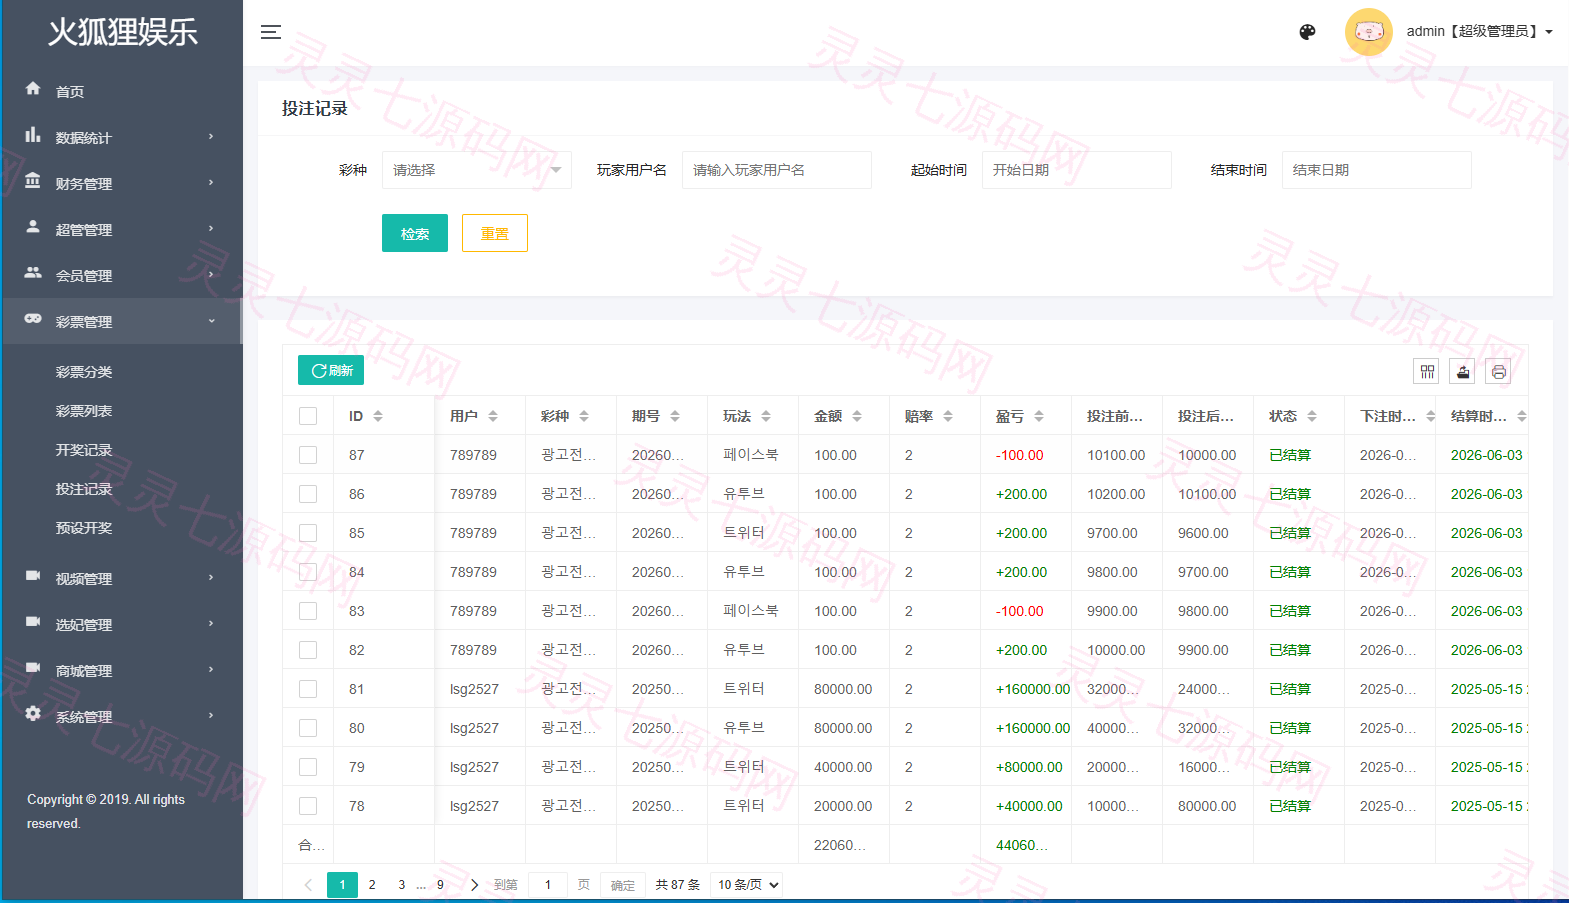This screenshot has height=903, width=1569.
Task: Open the table column filter icon
Action: click(x=1427, y=372)
